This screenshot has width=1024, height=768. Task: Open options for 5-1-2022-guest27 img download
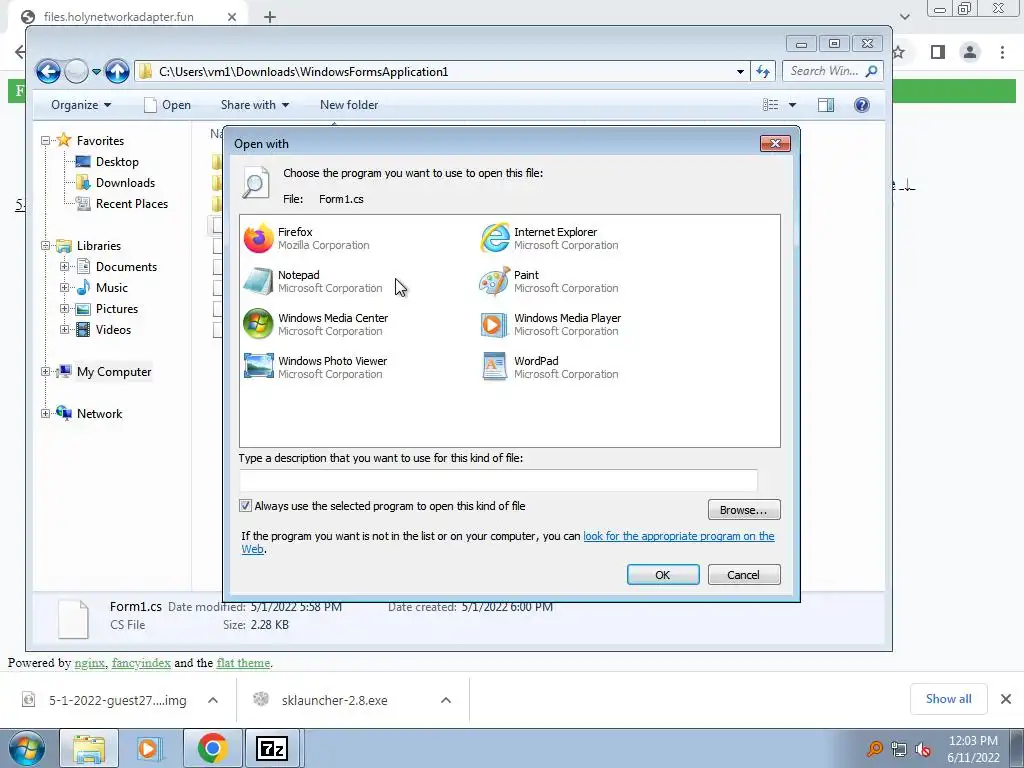213,700
